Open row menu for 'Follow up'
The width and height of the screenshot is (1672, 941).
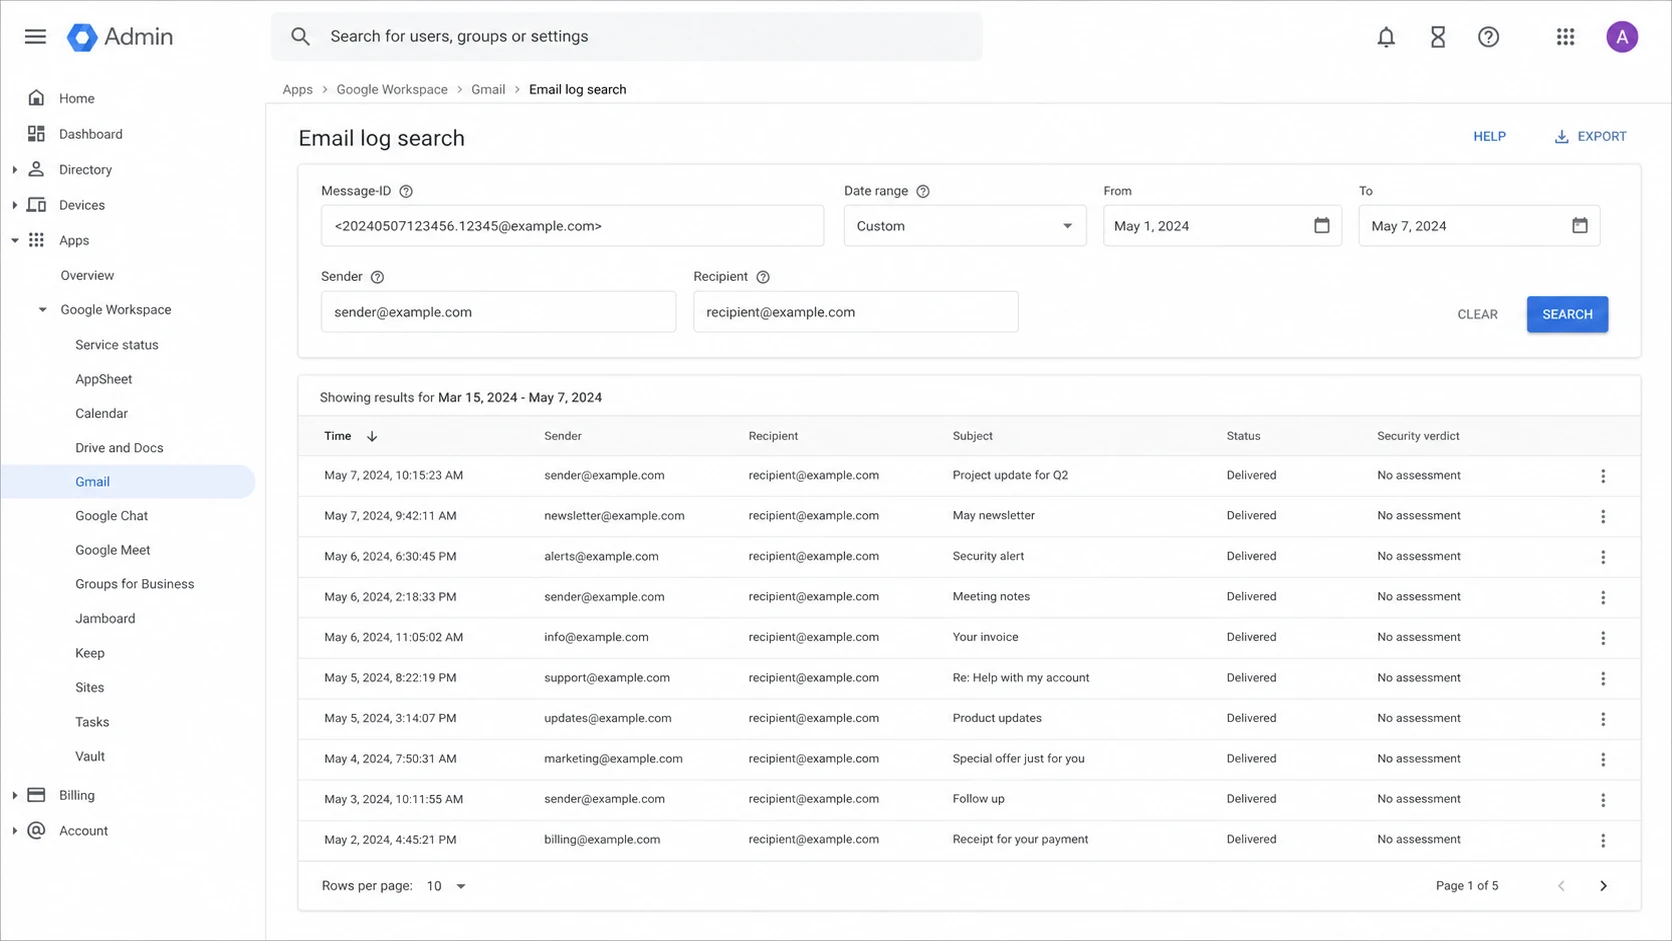[1603, 800]
